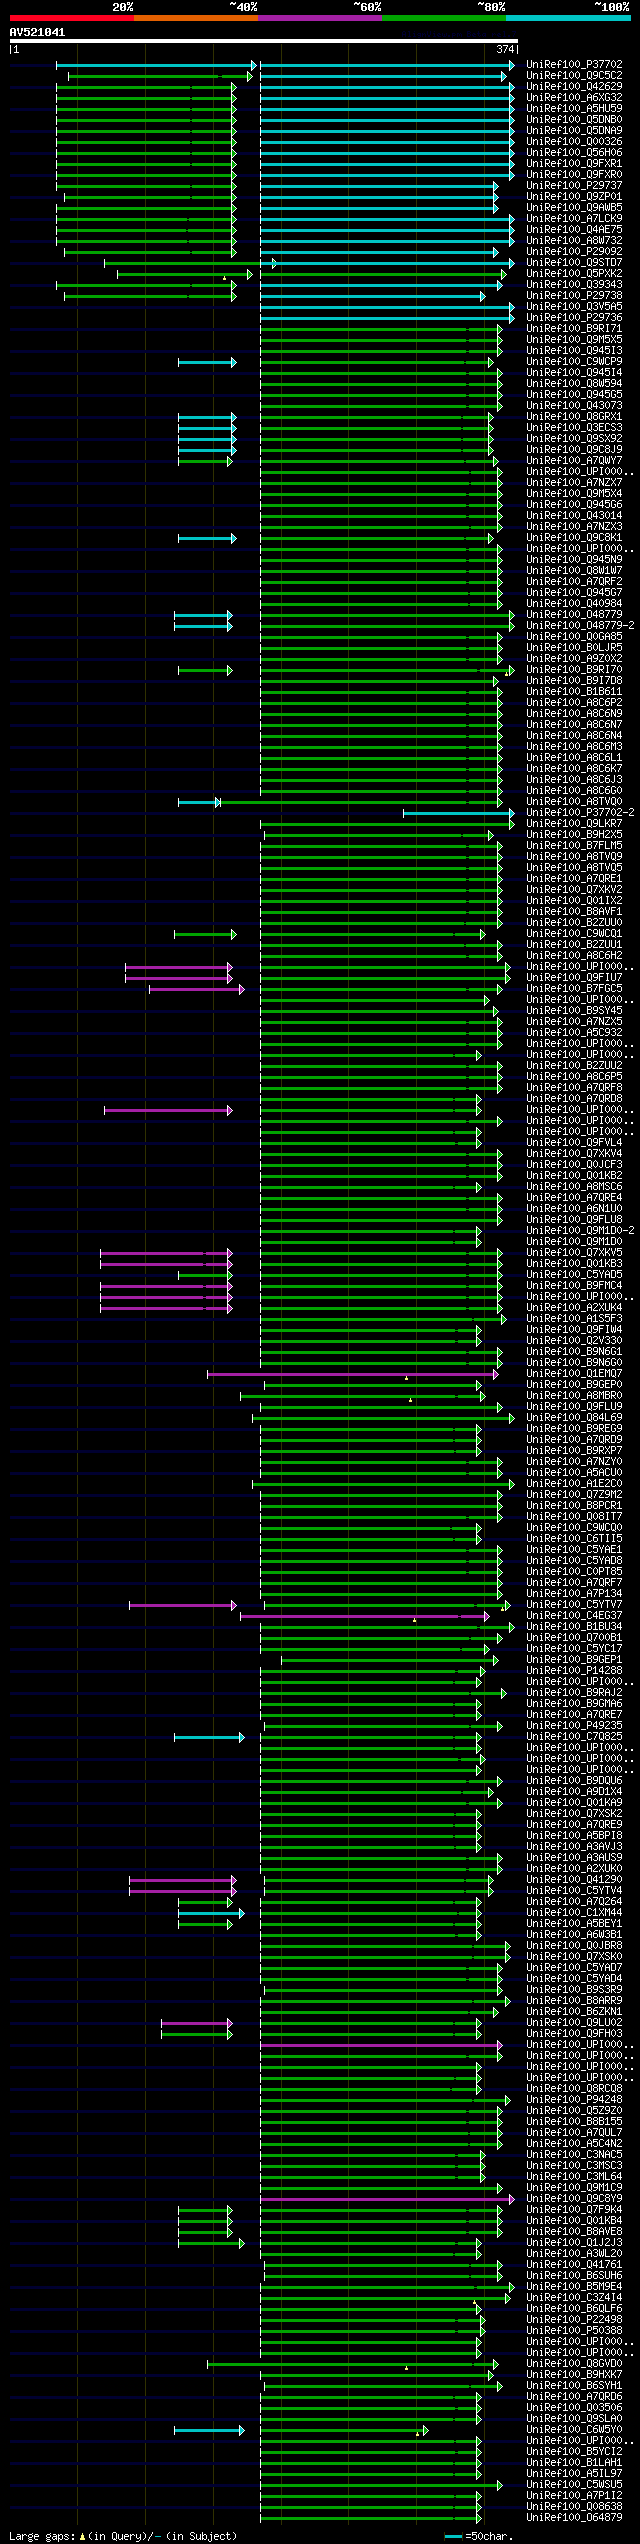Select the UniRef100_Q9AWB5 label

click(x=574, y=207)
